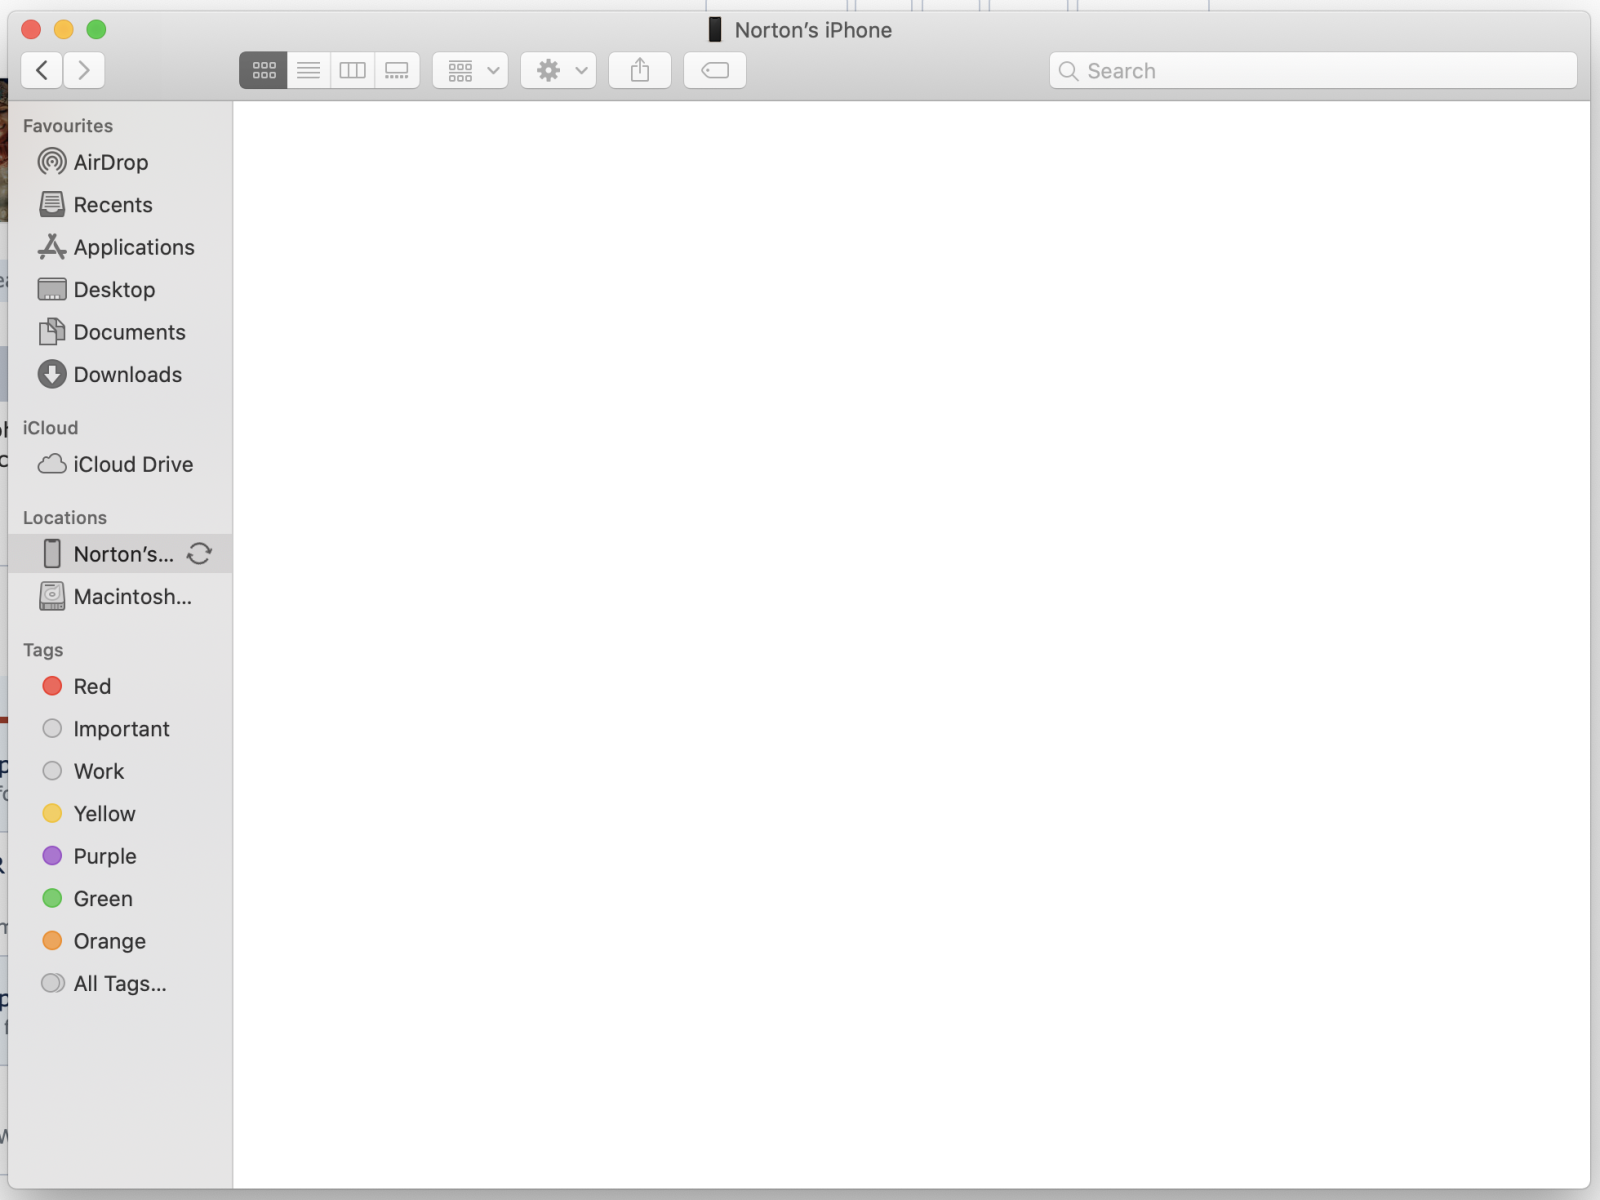Image resolution: width=1600 pixels, height=1200 pixels.
Task: Click the Edit Tags toolbar button
Action: click(x=715, y=70)
